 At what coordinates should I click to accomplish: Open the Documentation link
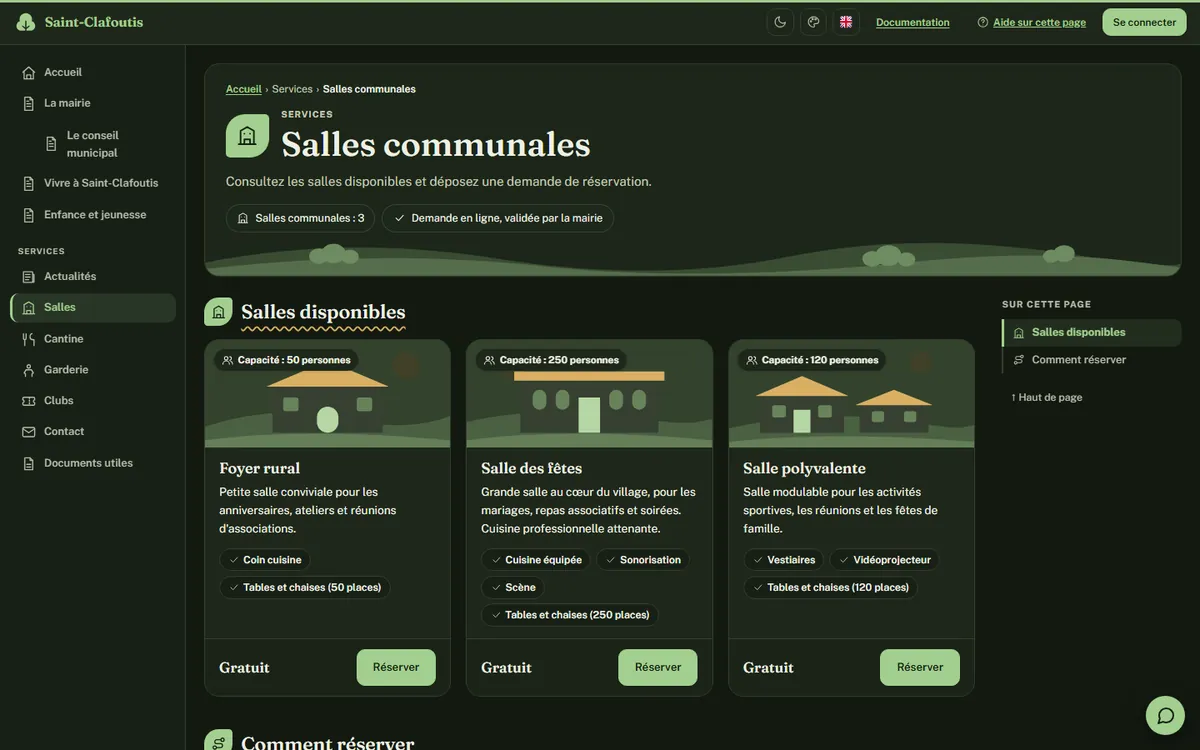coord(913,22)
